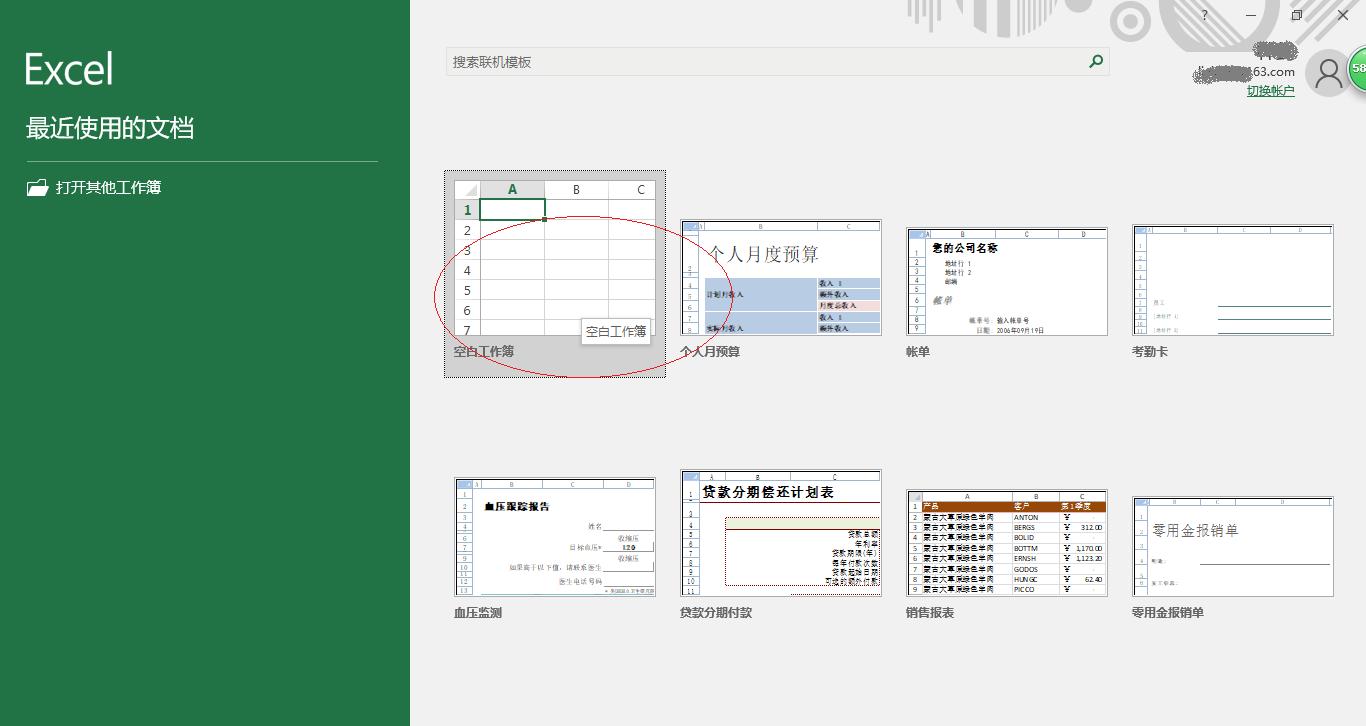Restore the window with the maximize button
1366x726 pixels.
[x=1295, y=16]
